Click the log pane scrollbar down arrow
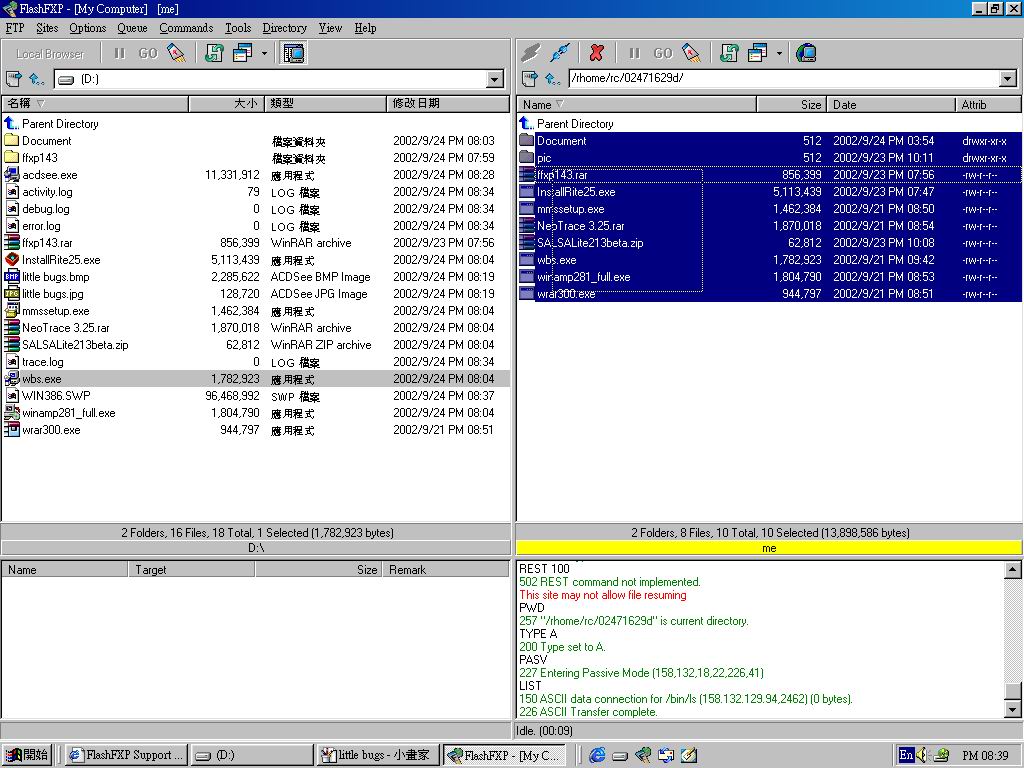Image resolution: width=1024 pixels, height=768 pixels. click(1013, 710)
